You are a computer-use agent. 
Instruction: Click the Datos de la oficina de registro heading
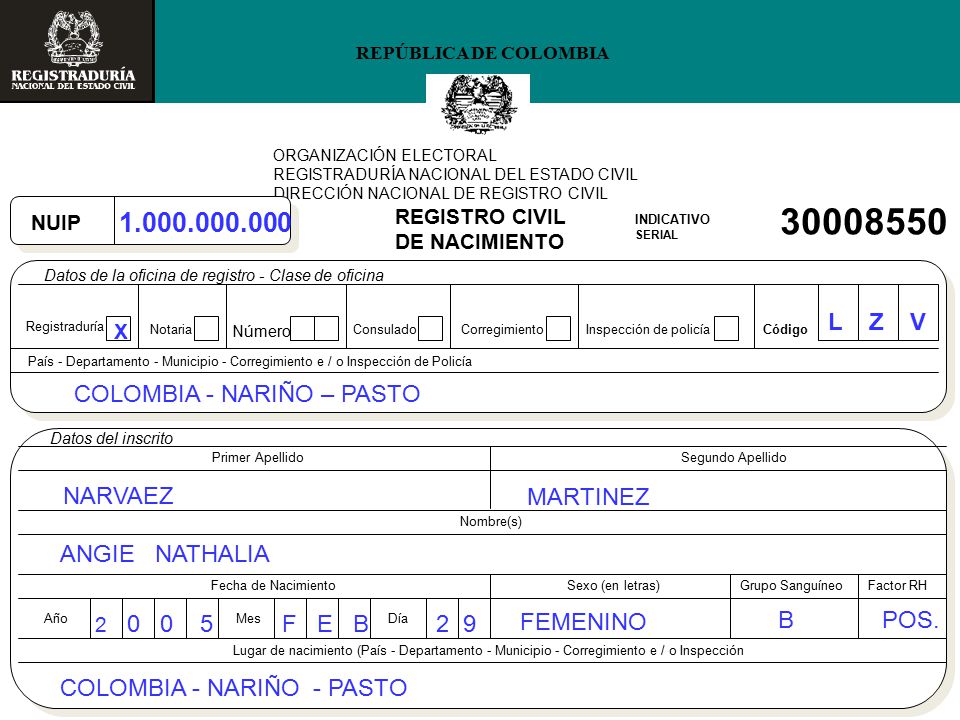click(x=214, y=276)
